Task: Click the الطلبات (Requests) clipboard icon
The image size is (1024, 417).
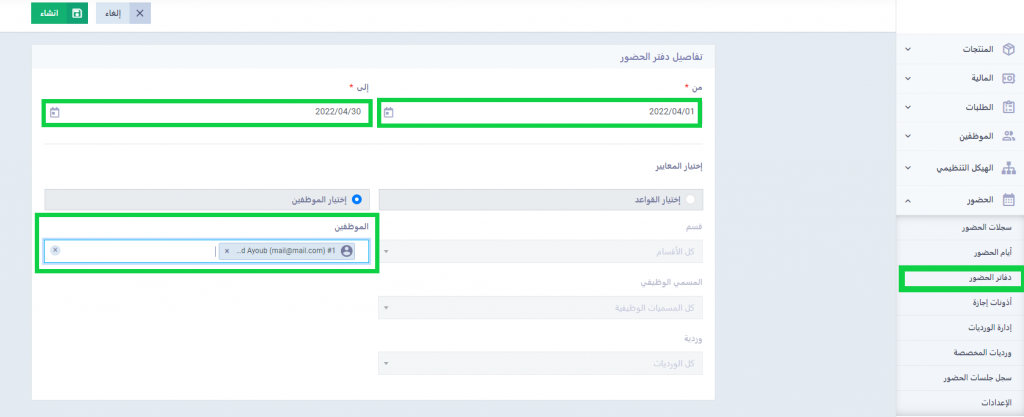Action: pos(1008,107)
